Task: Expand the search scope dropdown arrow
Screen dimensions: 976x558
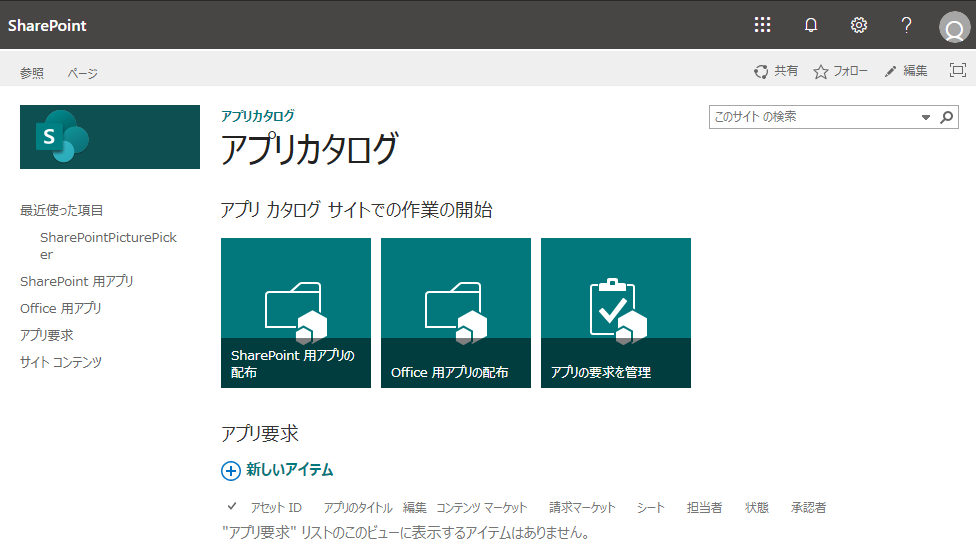Action: (925, 117)
